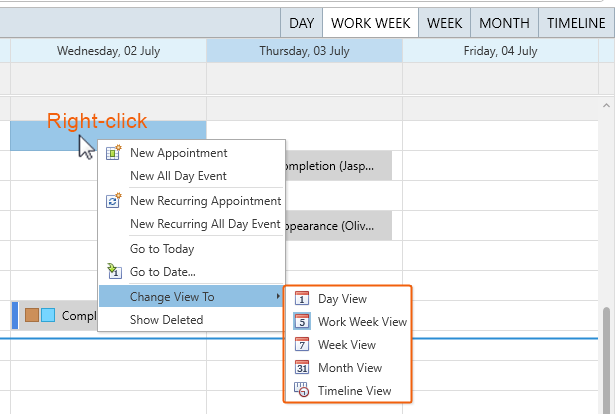
Task: Select the Day View icon
Action: click(x=302, y=298)
